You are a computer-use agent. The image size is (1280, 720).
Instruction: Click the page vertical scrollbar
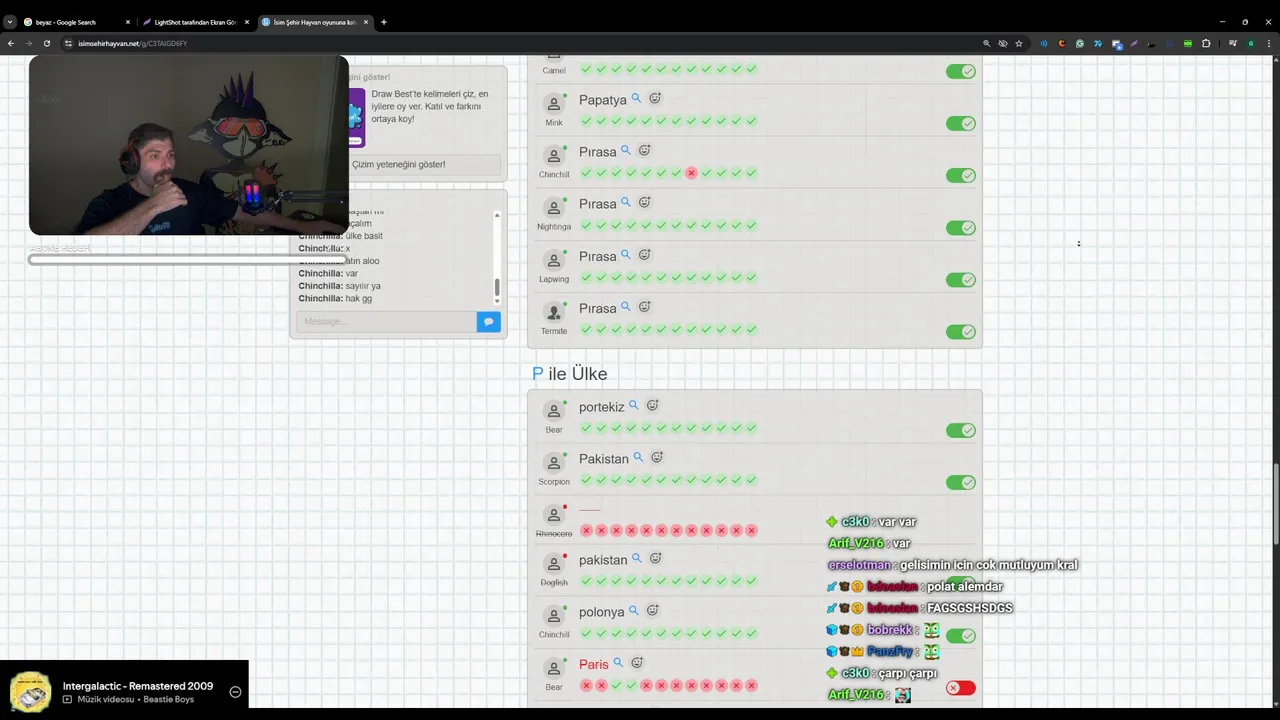1275,506
